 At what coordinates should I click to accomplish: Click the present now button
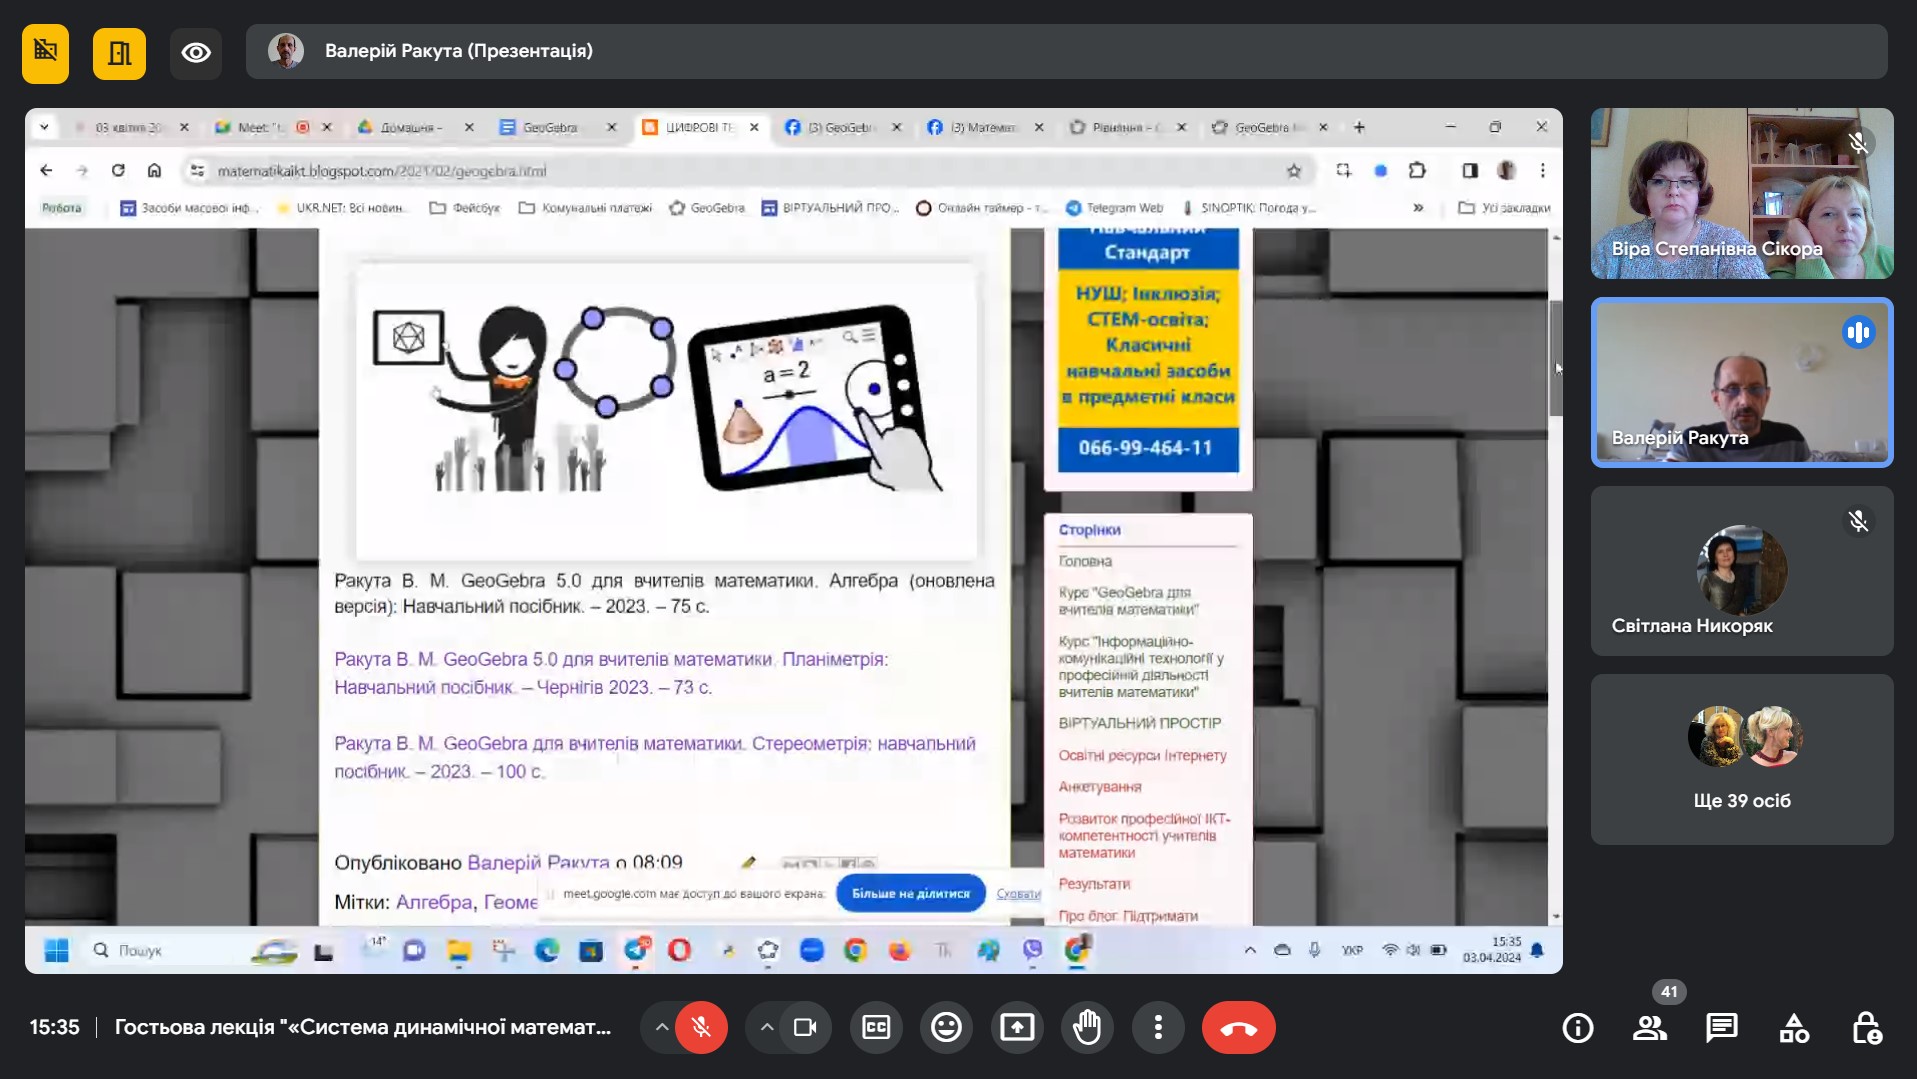point(1017,1027)
